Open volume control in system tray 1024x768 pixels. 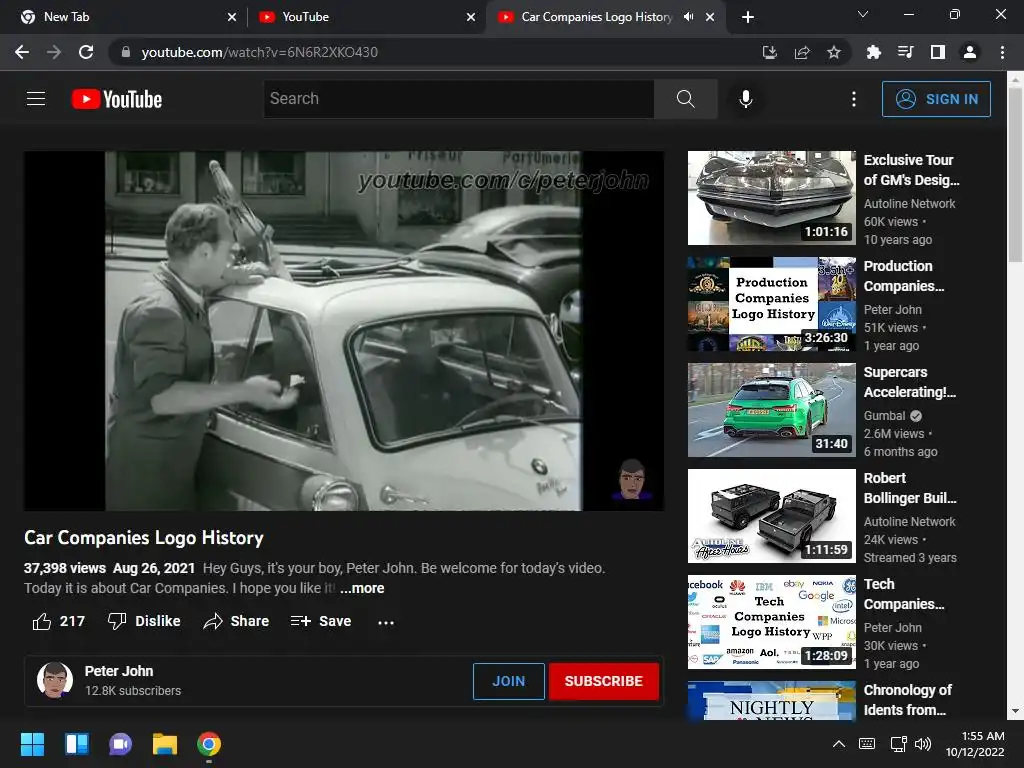point(923,744)
